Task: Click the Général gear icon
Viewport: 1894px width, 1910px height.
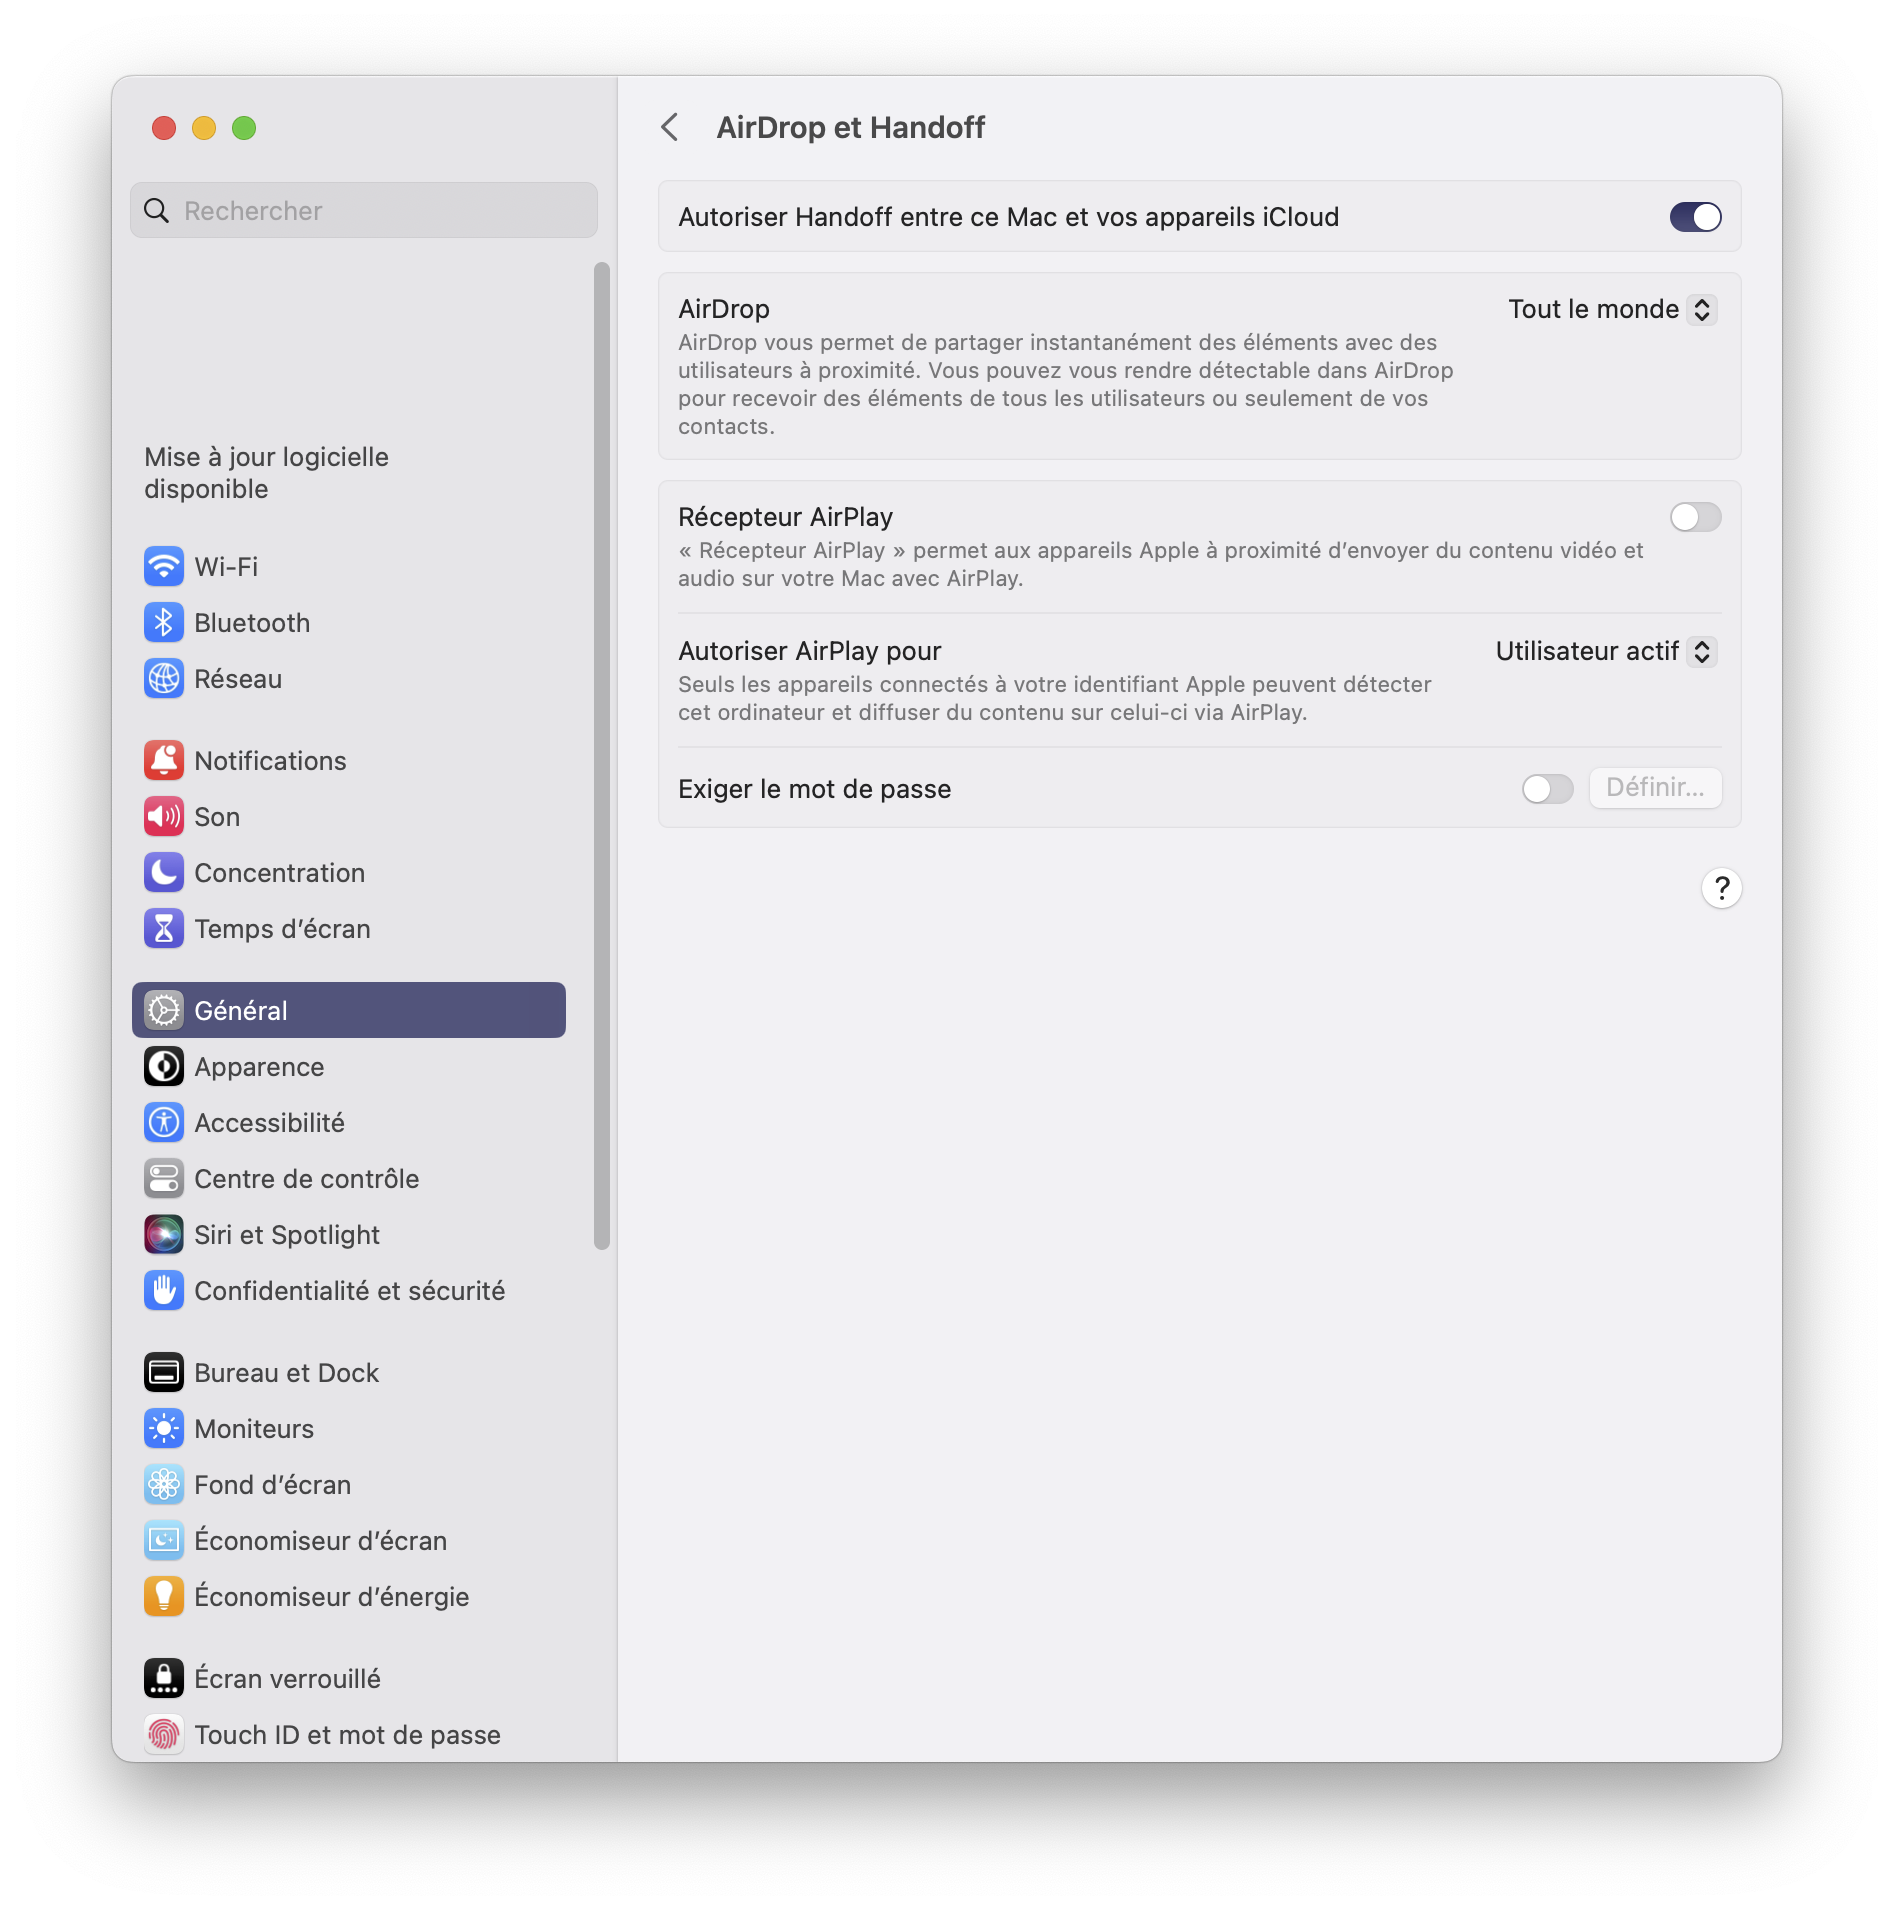Action: point(164,1010)
